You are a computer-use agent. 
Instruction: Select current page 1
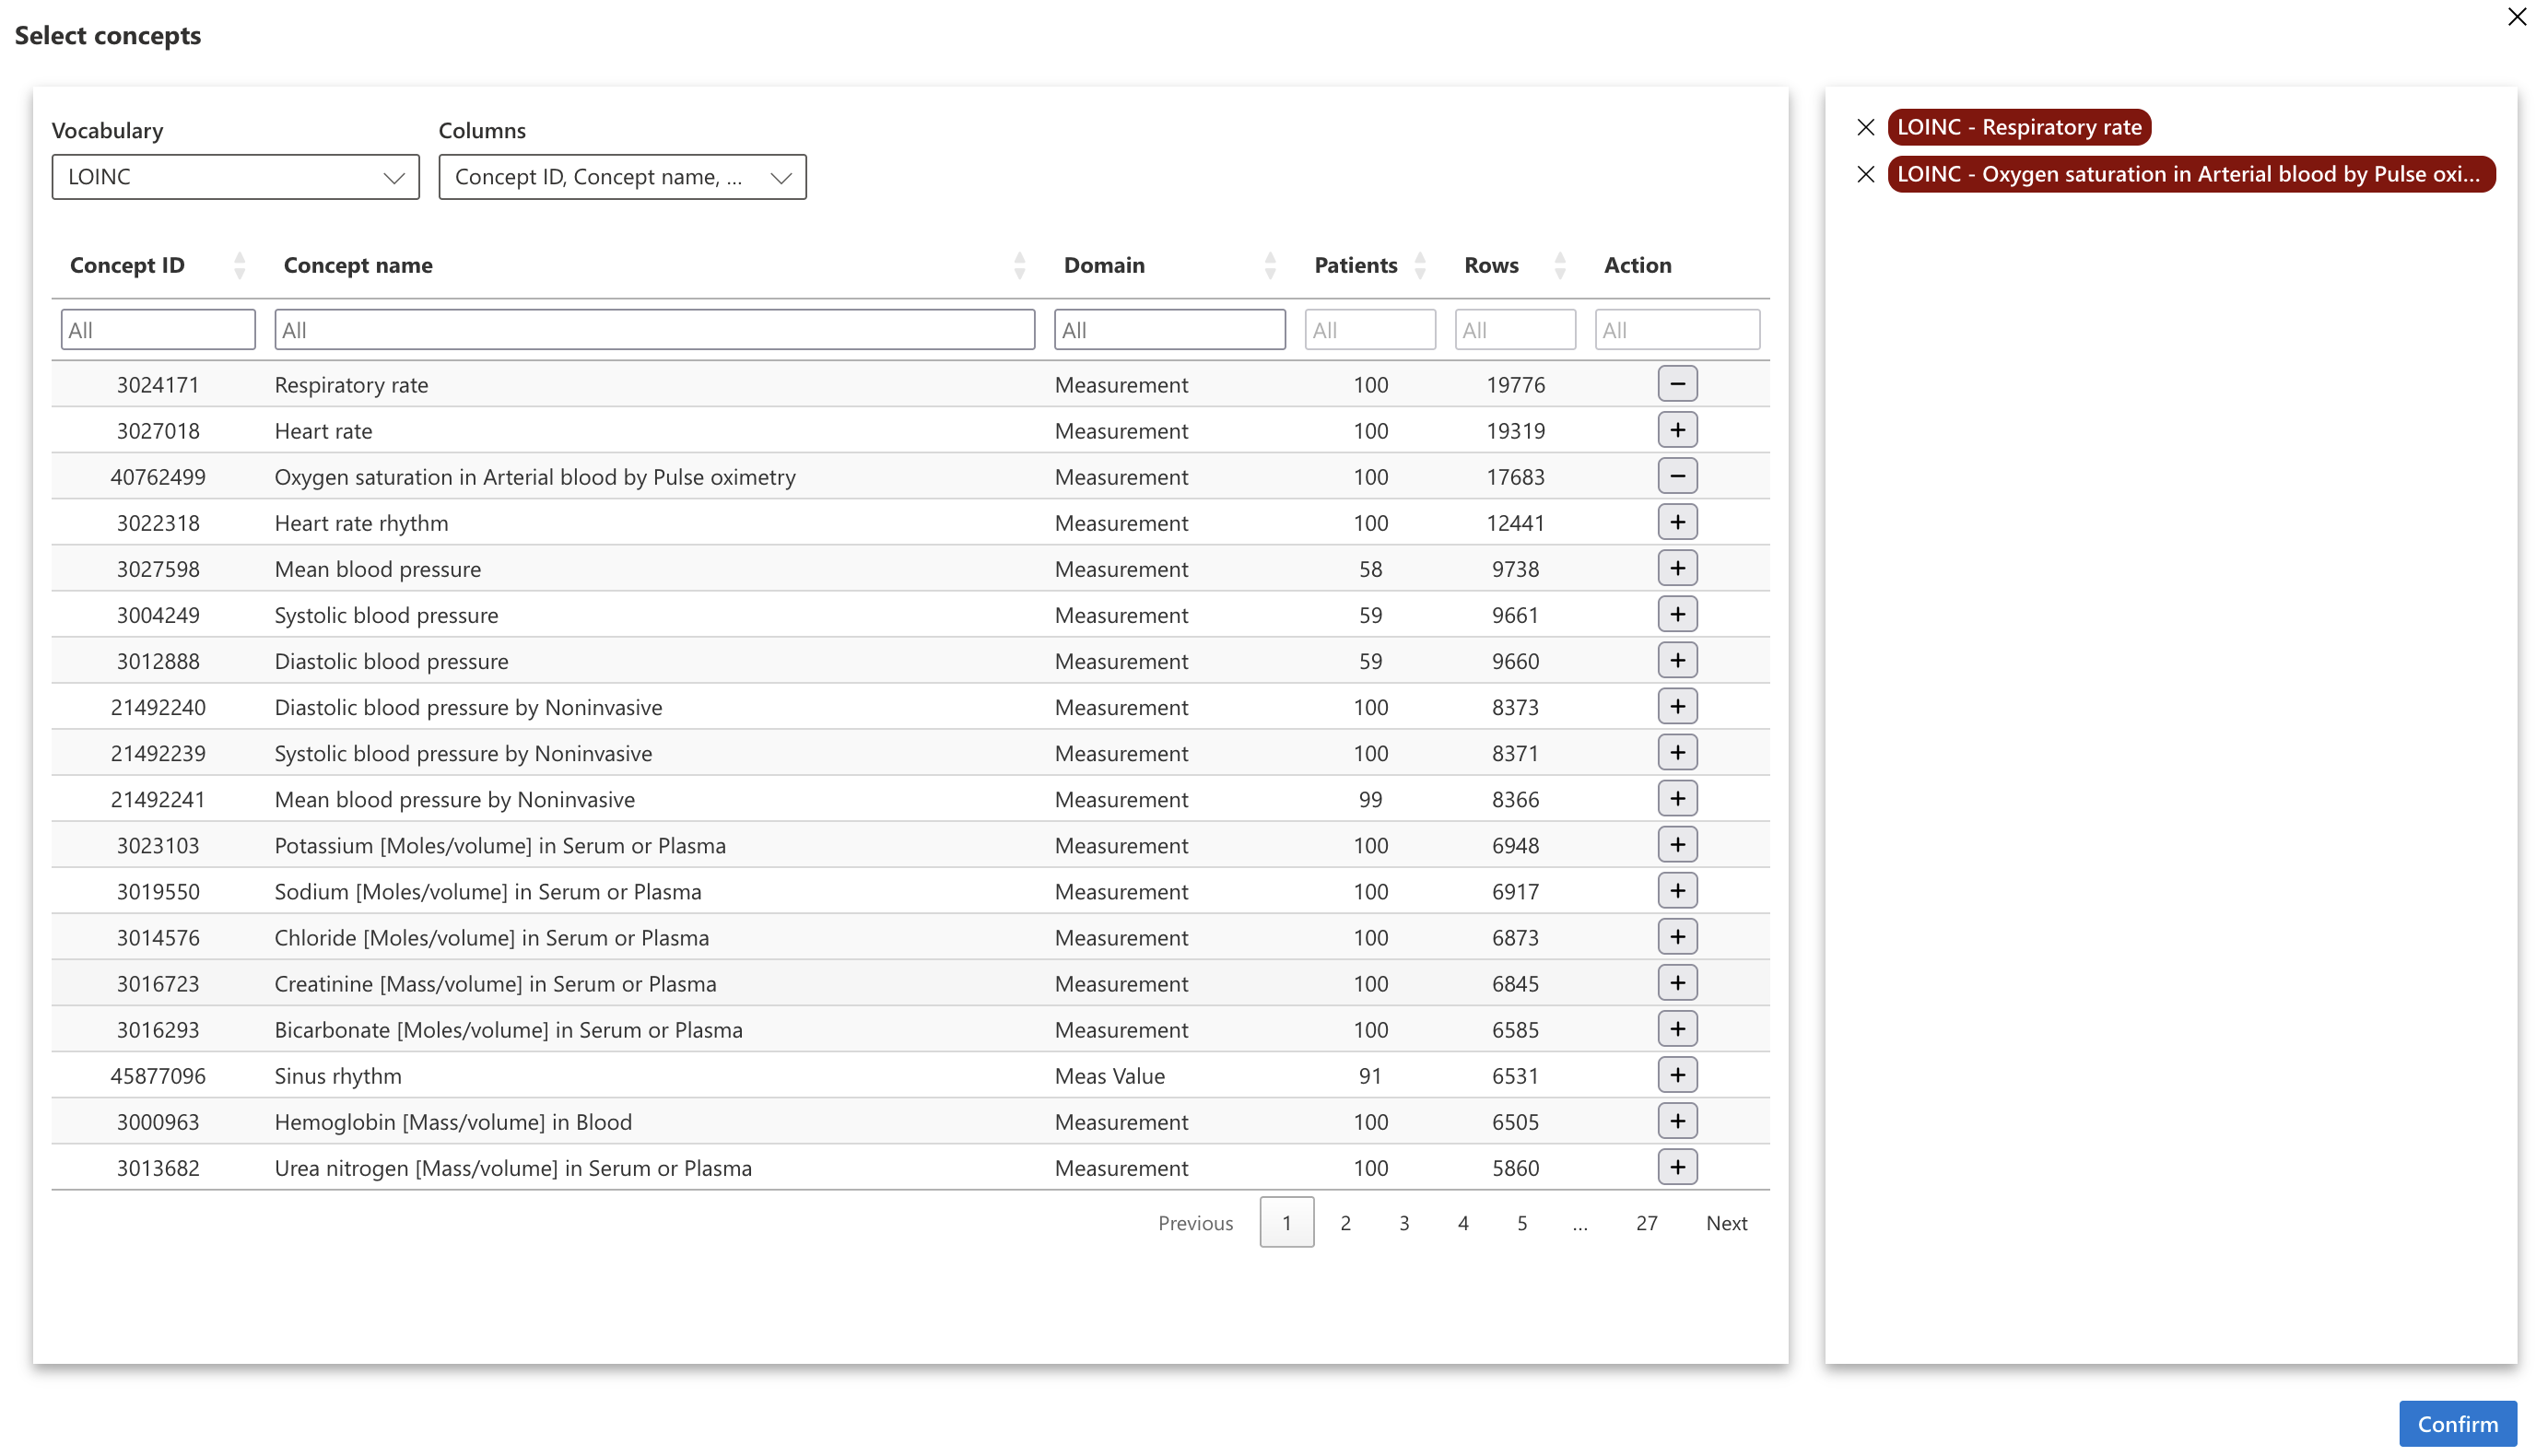coord(1286,1222)
